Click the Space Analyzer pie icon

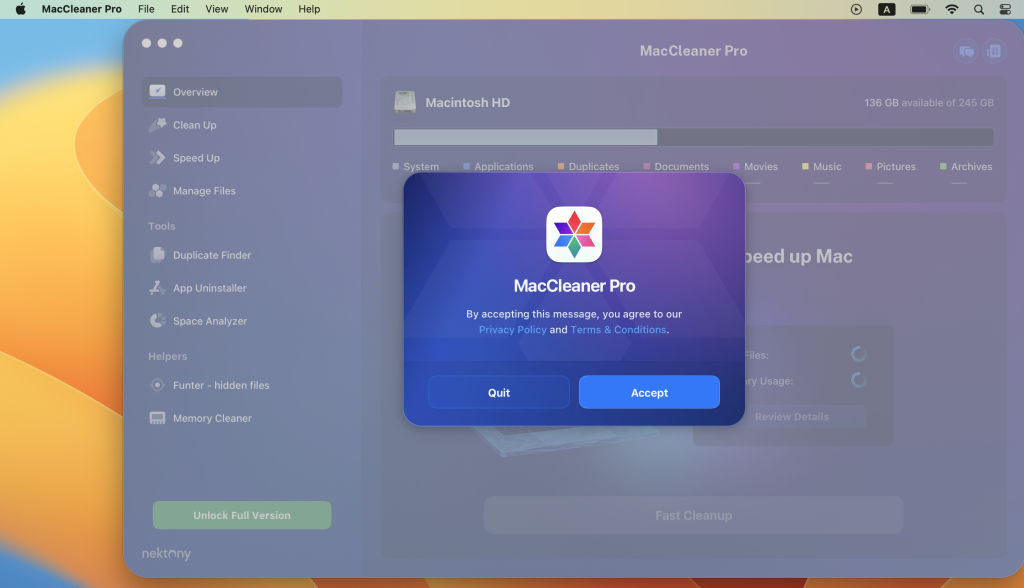(157, 321)
